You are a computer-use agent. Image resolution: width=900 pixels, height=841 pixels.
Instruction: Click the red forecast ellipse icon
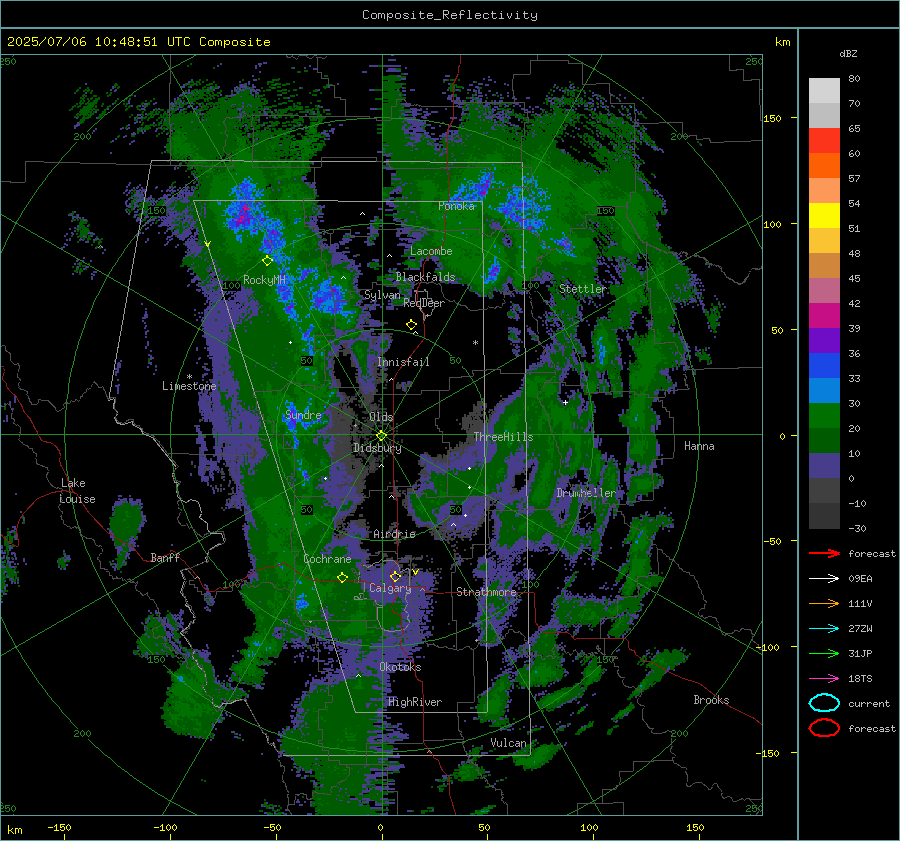pos(824,728)
